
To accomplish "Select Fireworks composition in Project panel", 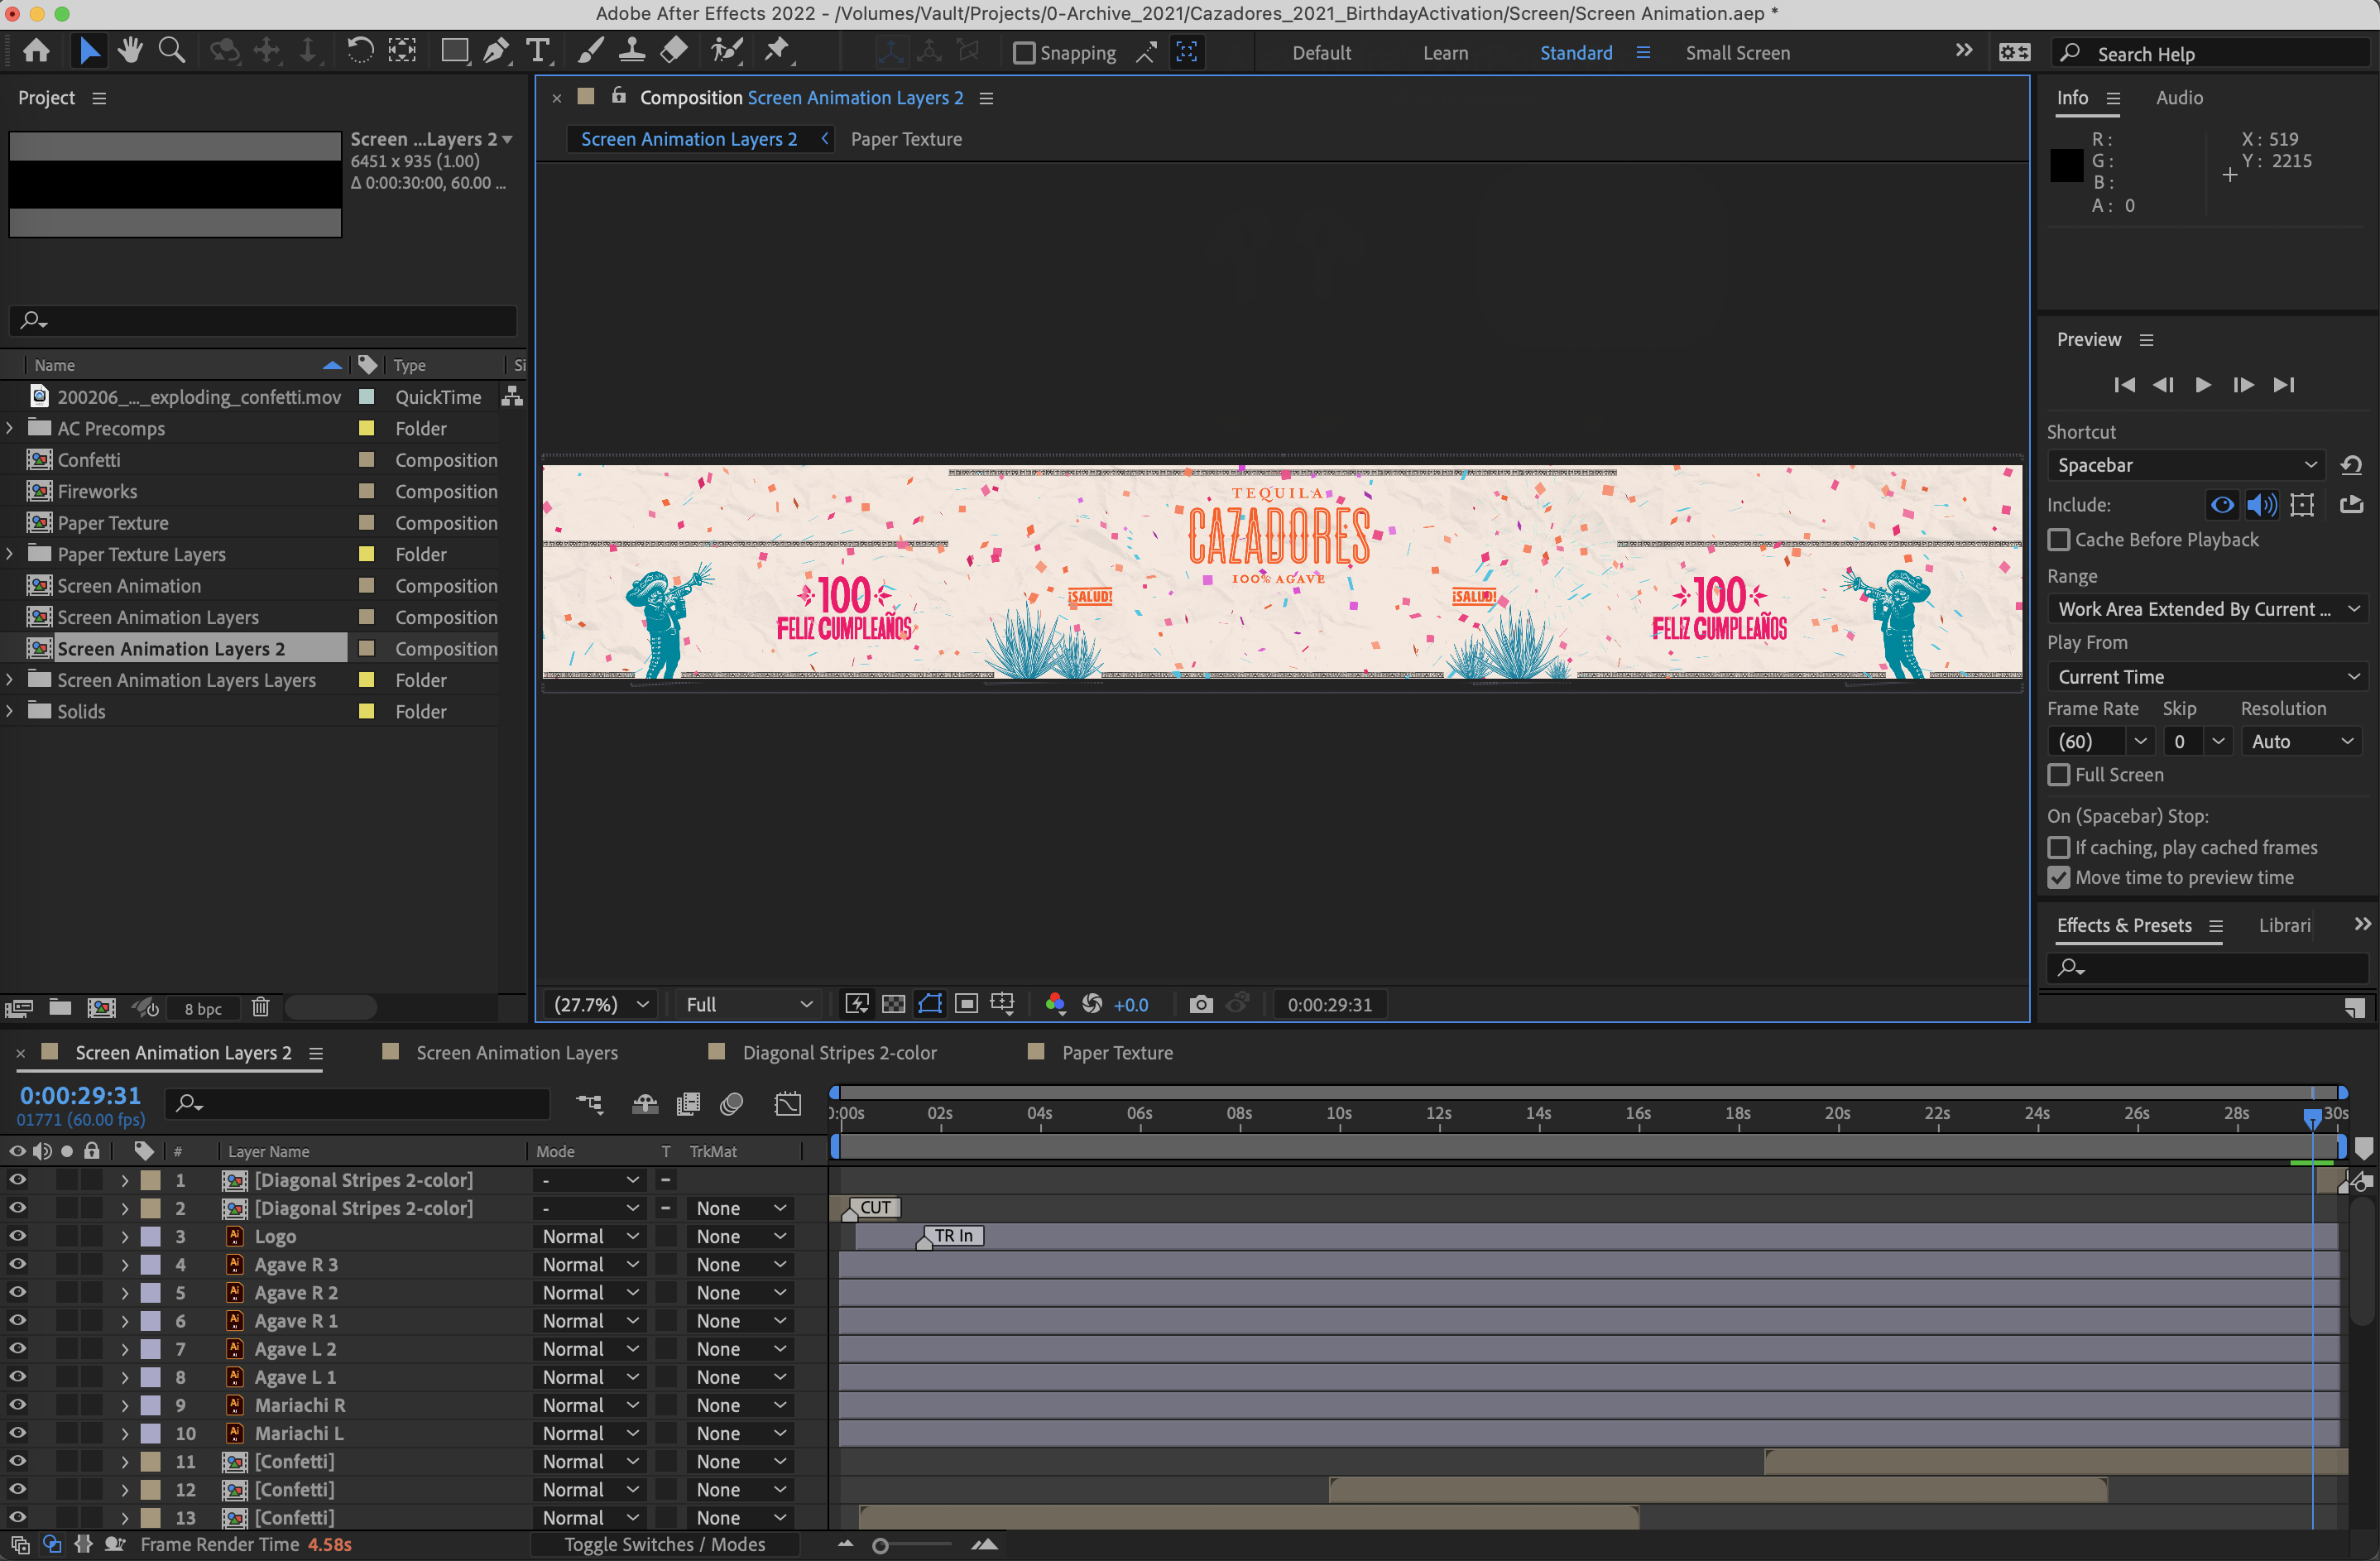I will point(97,491).
